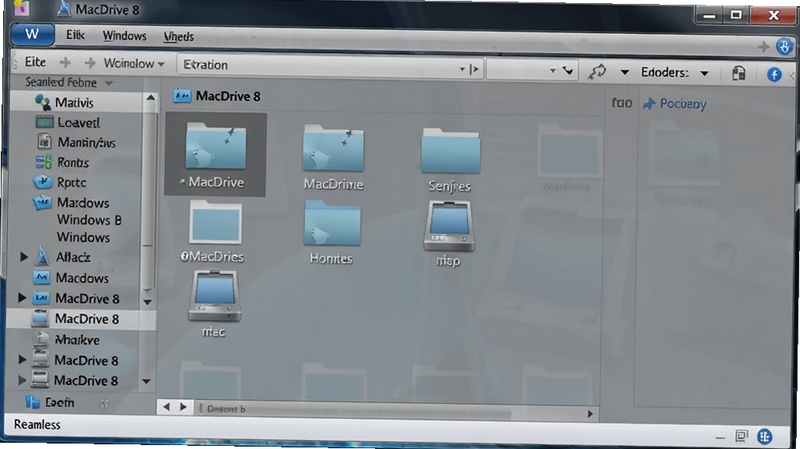
Task: Open the Windows menu in menu bar
Action: pyautogui.click(x=124, y=36)
